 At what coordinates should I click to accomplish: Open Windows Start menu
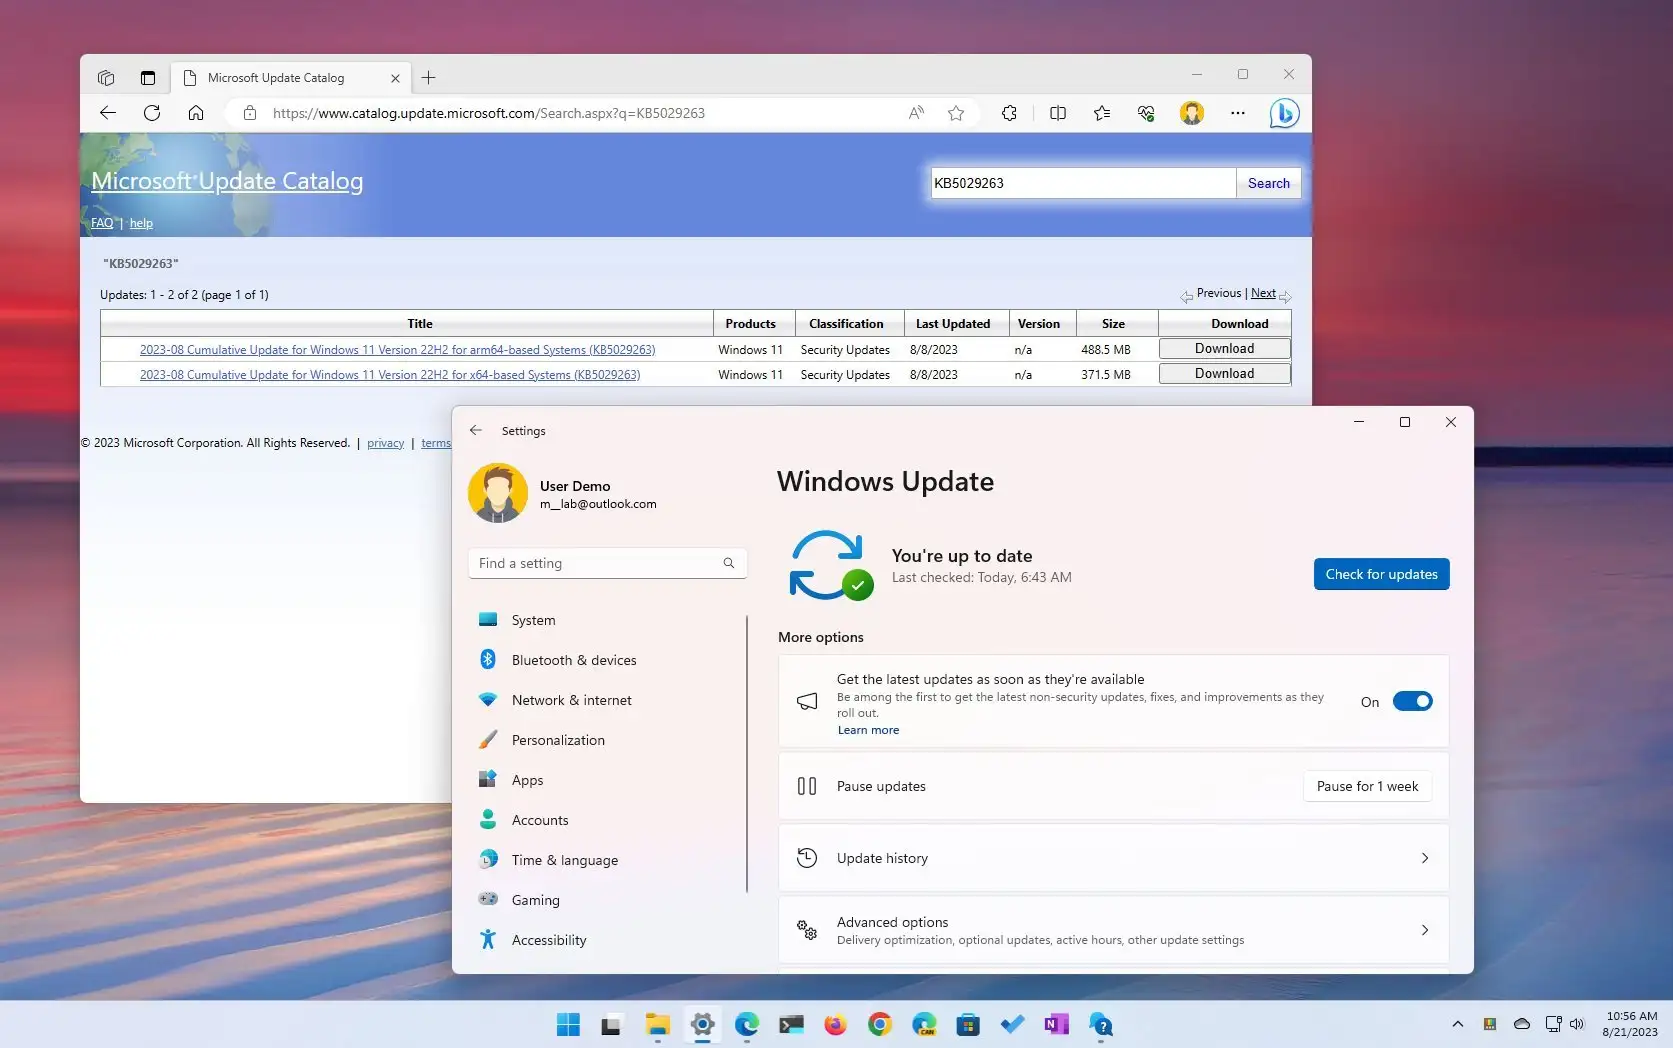(568, 1024)
